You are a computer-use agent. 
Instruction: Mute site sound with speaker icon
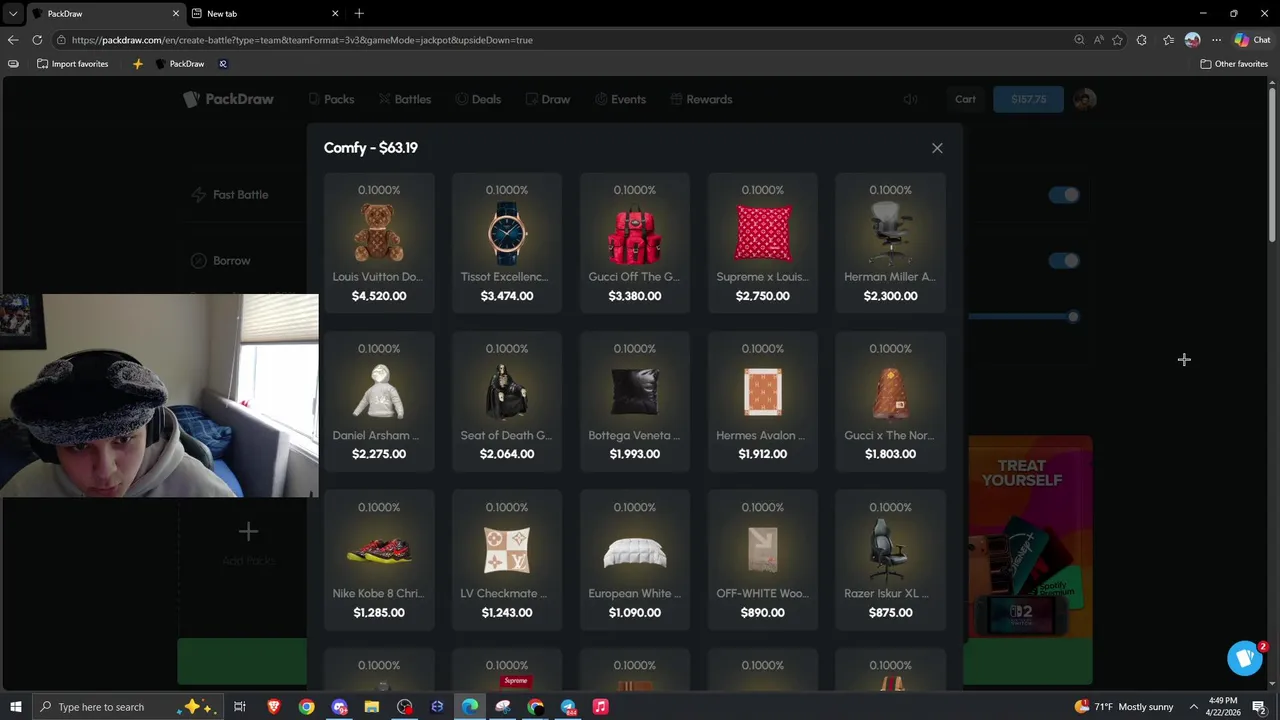pos(910,99)
